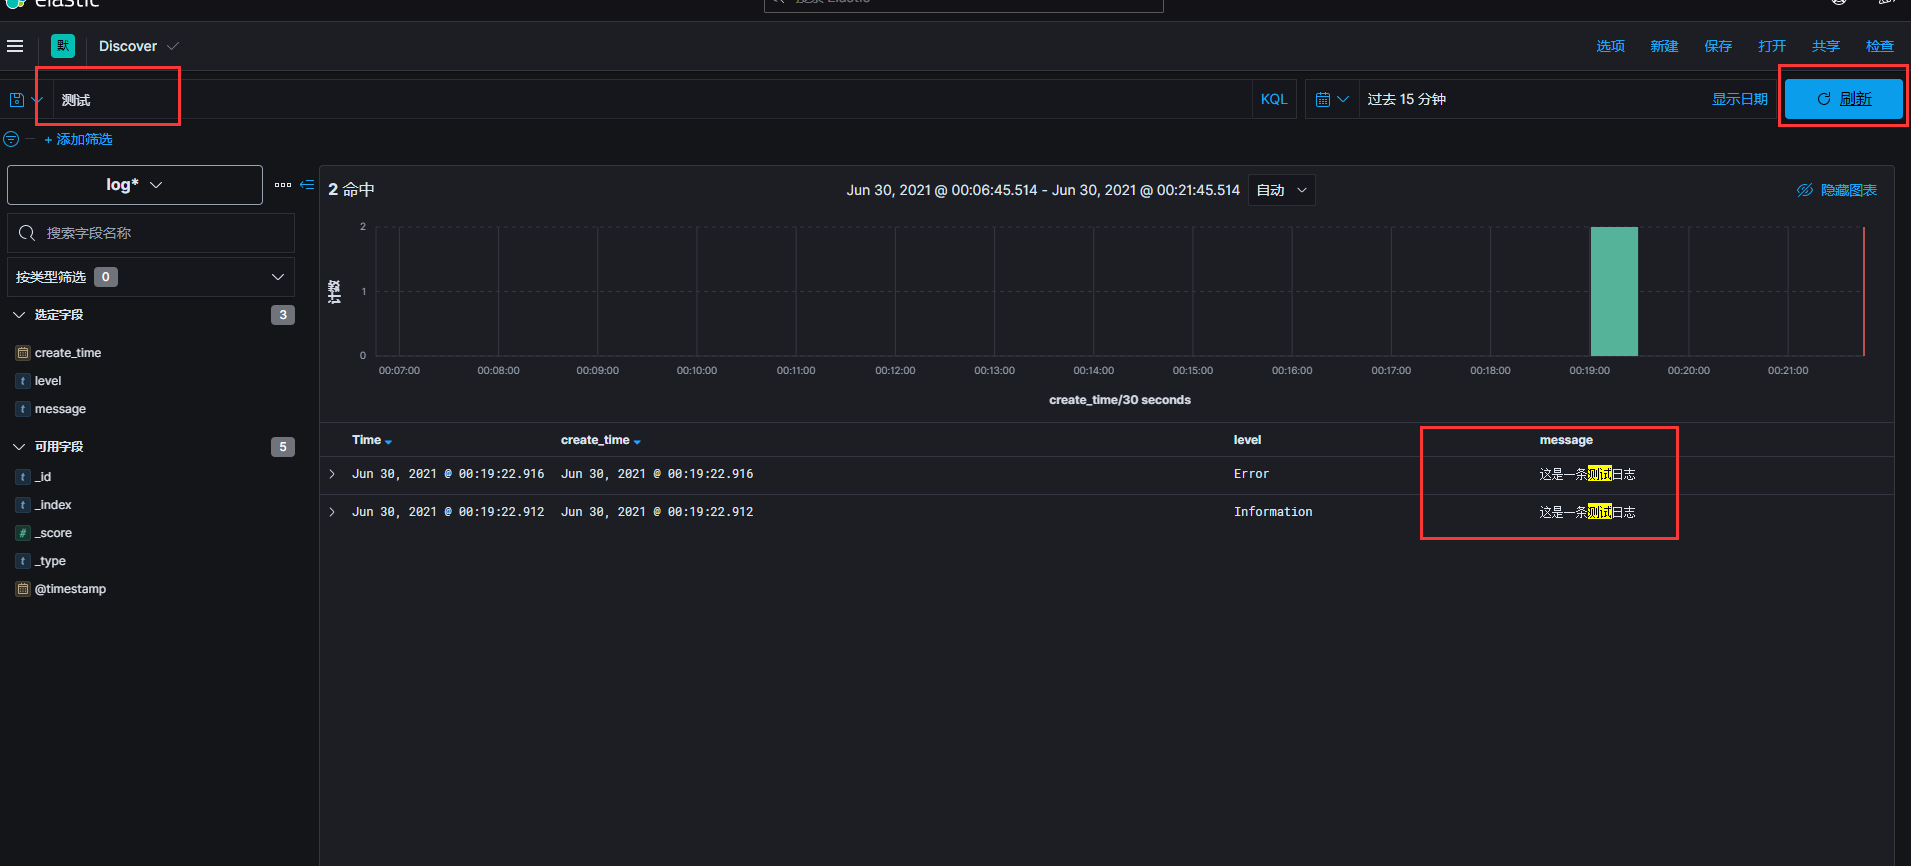The height and width of the screenshot is (866, 1911).
Task: Click the level column header
Action: (x=1247, y=440)
